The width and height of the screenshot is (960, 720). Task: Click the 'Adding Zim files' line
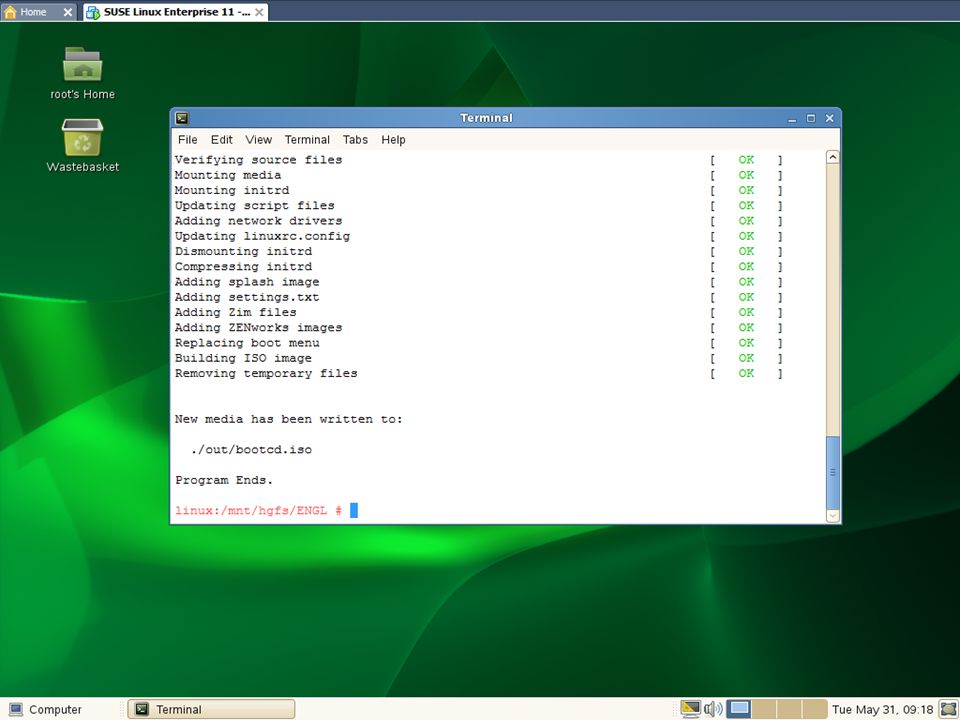(236, 312)
